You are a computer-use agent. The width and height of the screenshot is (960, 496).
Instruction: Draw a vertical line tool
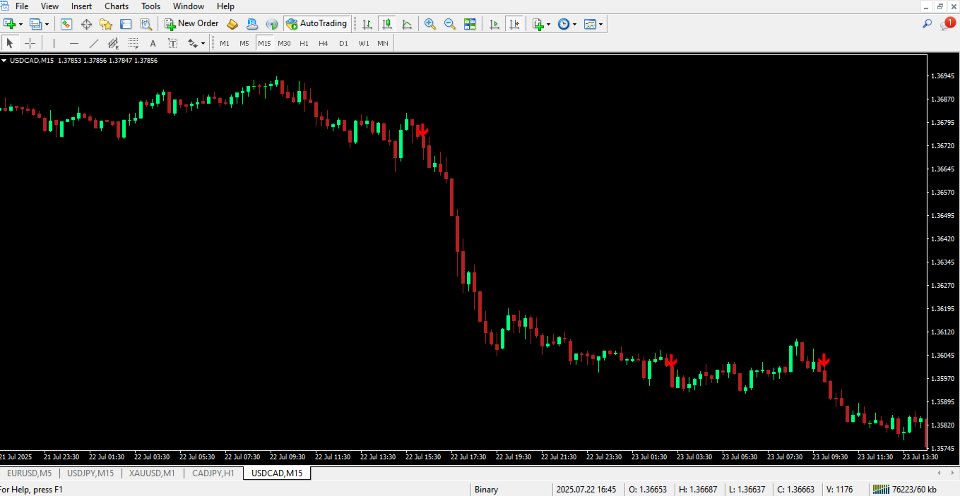[54, 43]
